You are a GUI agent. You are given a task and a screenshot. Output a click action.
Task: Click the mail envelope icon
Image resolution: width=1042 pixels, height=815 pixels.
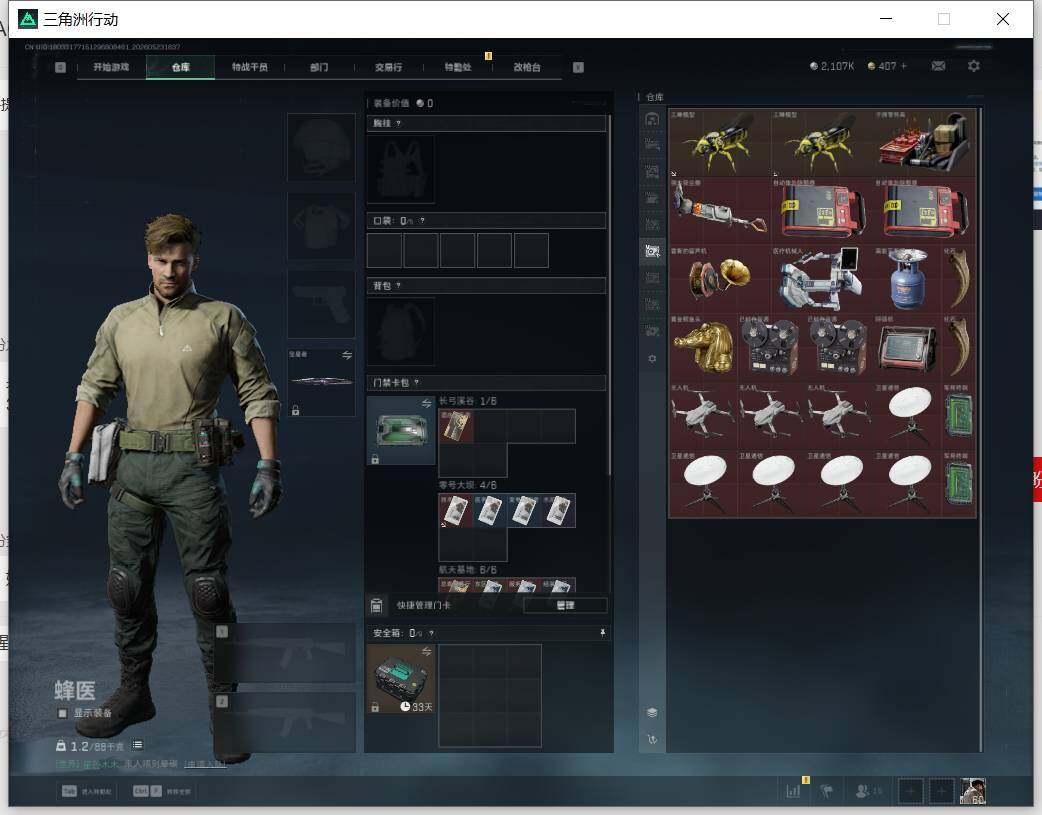pos(938,66)
